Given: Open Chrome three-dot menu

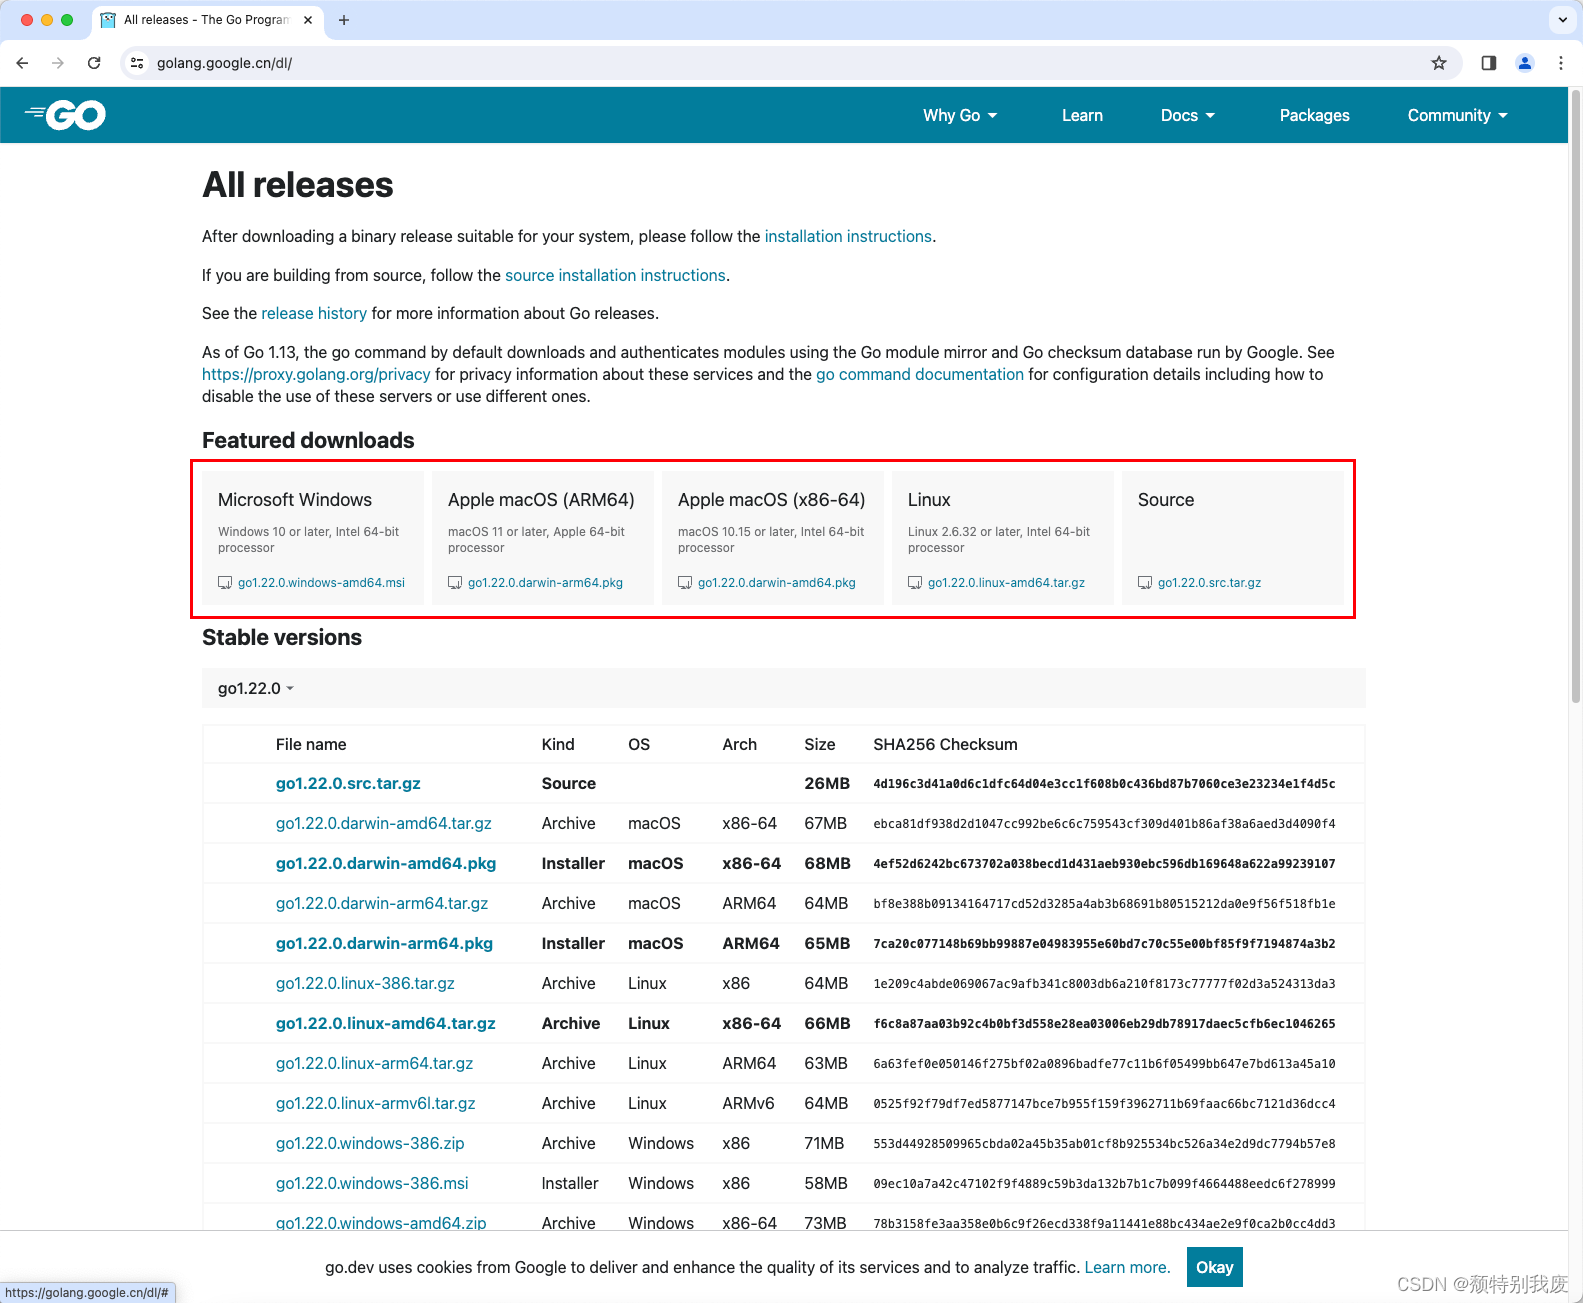Looking at the screenshot, I should (1561, 63).
